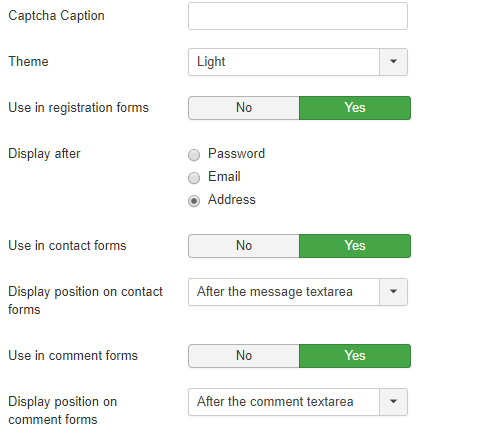Click the Captcha Caption text field
Screen dimensions: 495x437
(x=298, y=16)
